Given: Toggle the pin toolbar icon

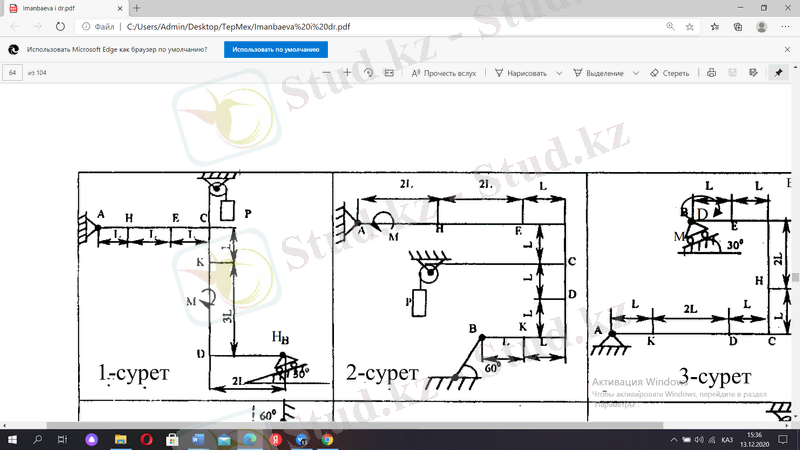Looking at the screenshot, I should coord(779,73).
